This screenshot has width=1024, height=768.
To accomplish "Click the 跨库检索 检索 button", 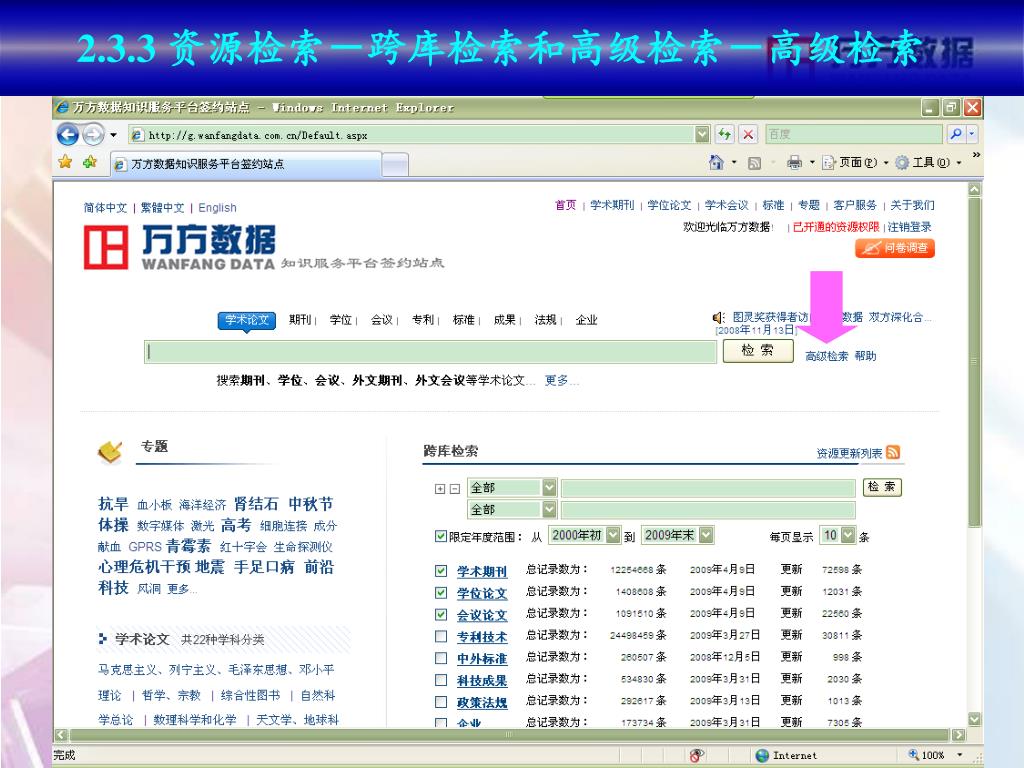I will point(882,487).
